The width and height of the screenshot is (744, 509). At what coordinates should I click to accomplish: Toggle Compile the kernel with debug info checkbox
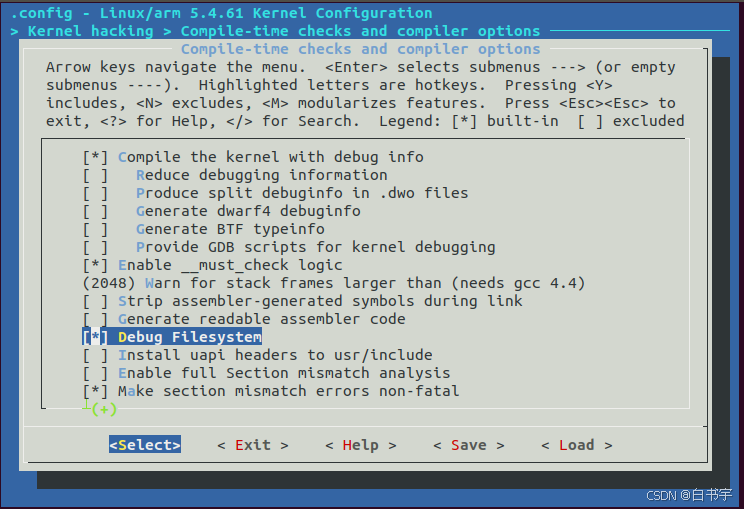(x=95, y=157)
